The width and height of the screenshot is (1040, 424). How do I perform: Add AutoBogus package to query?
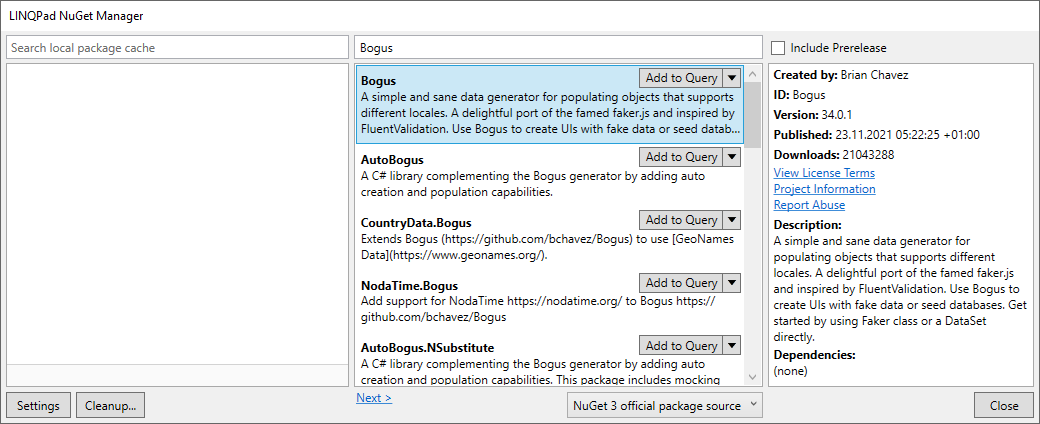(x=681, y=157)
